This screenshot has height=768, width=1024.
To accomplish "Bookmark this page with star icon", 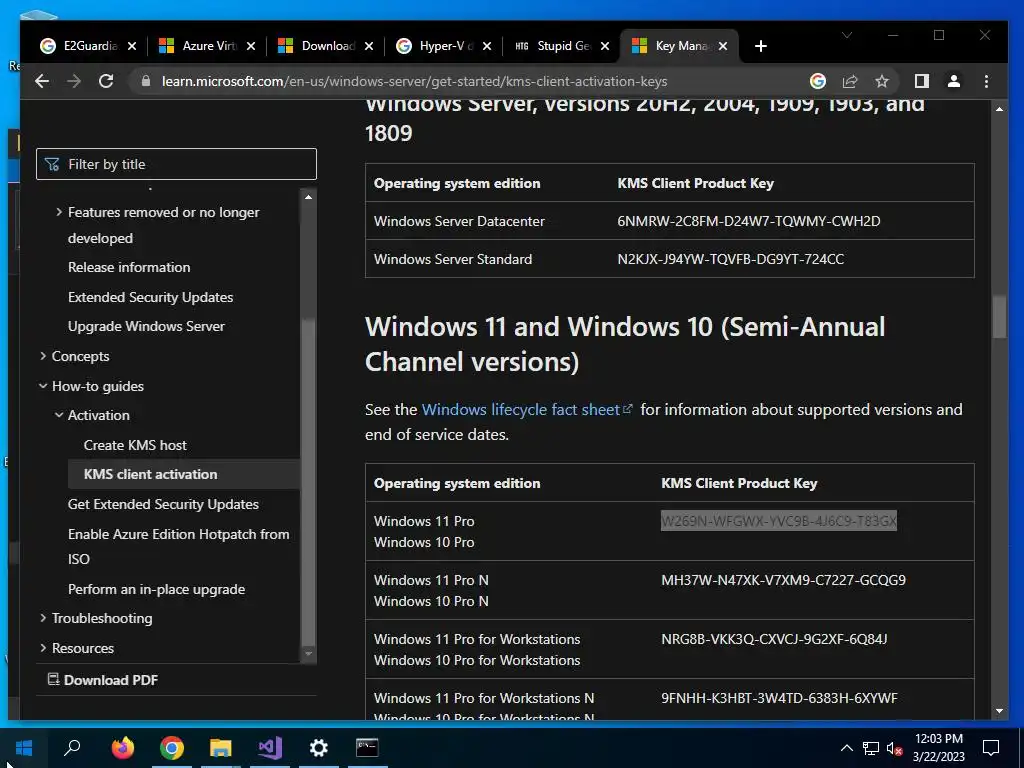I will [882, 81].
